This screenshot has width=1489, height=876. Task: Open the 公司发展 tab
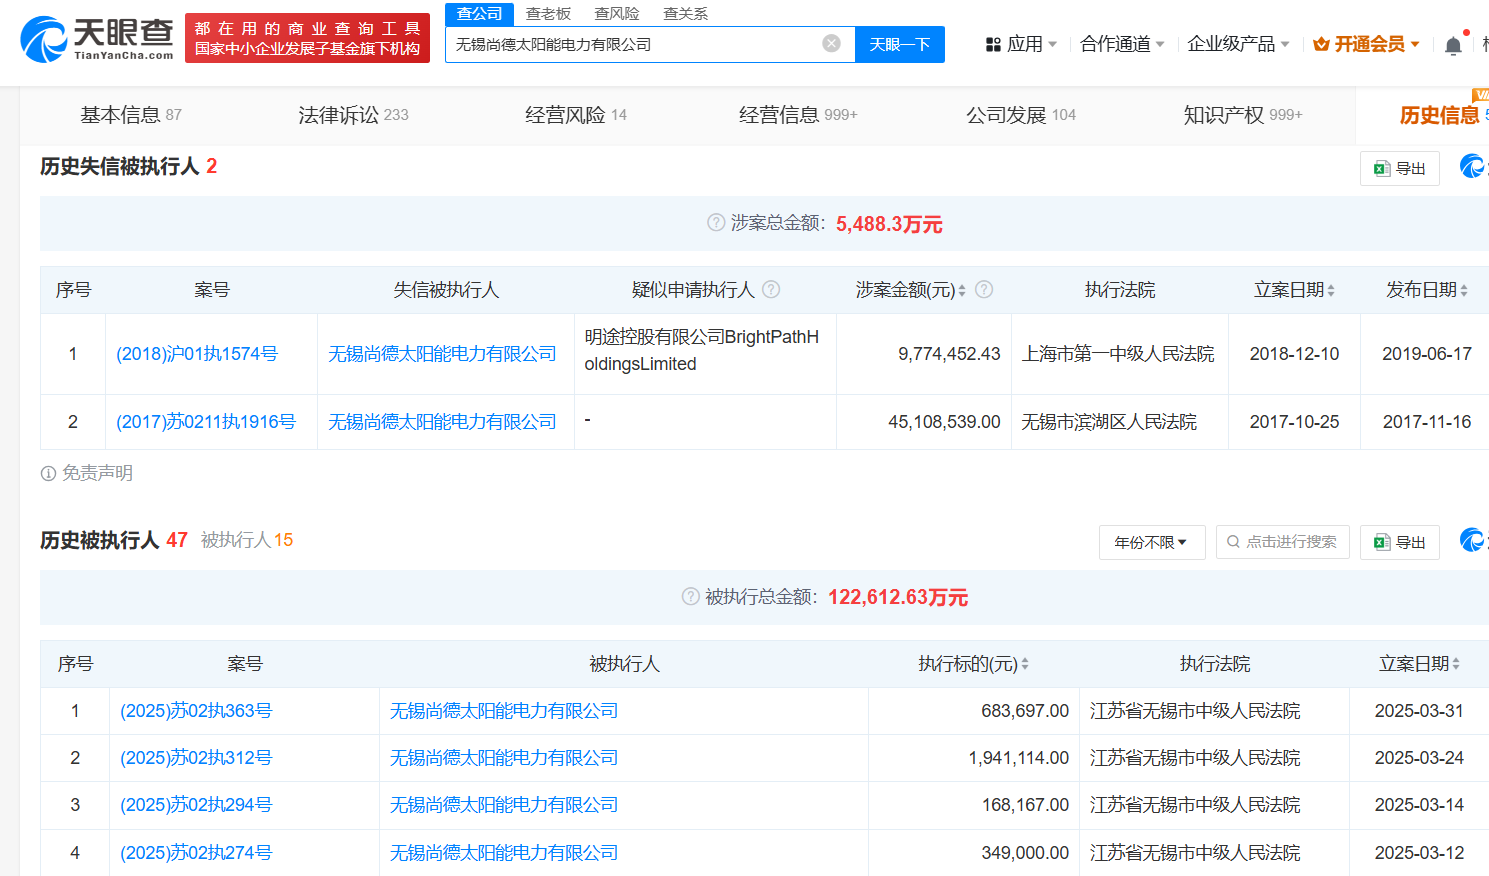1021,115
